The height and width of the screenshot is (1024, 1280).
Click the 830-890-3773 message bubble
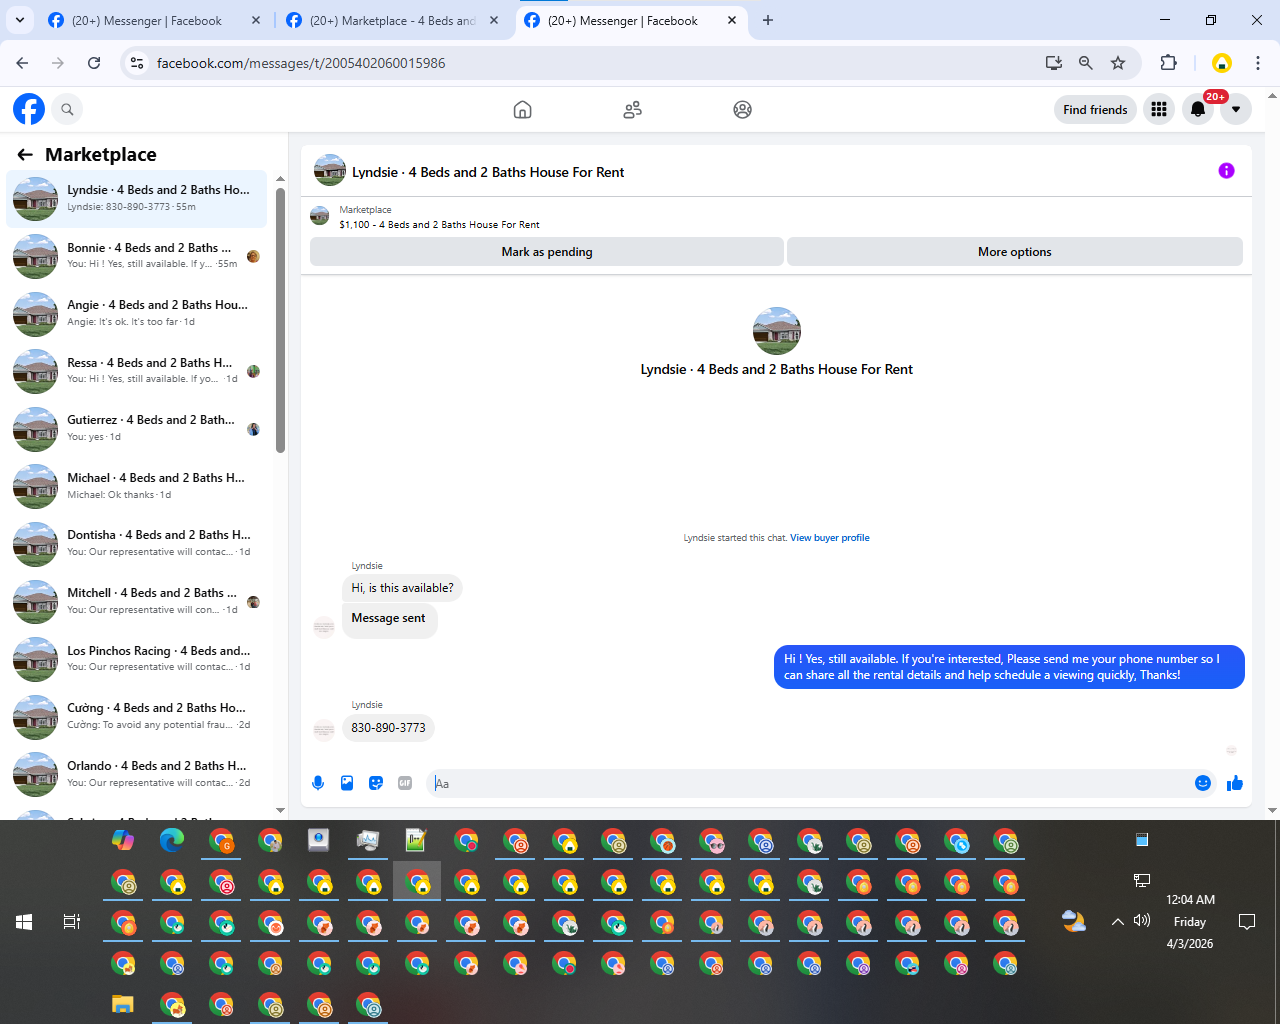(x=388, y=728)
